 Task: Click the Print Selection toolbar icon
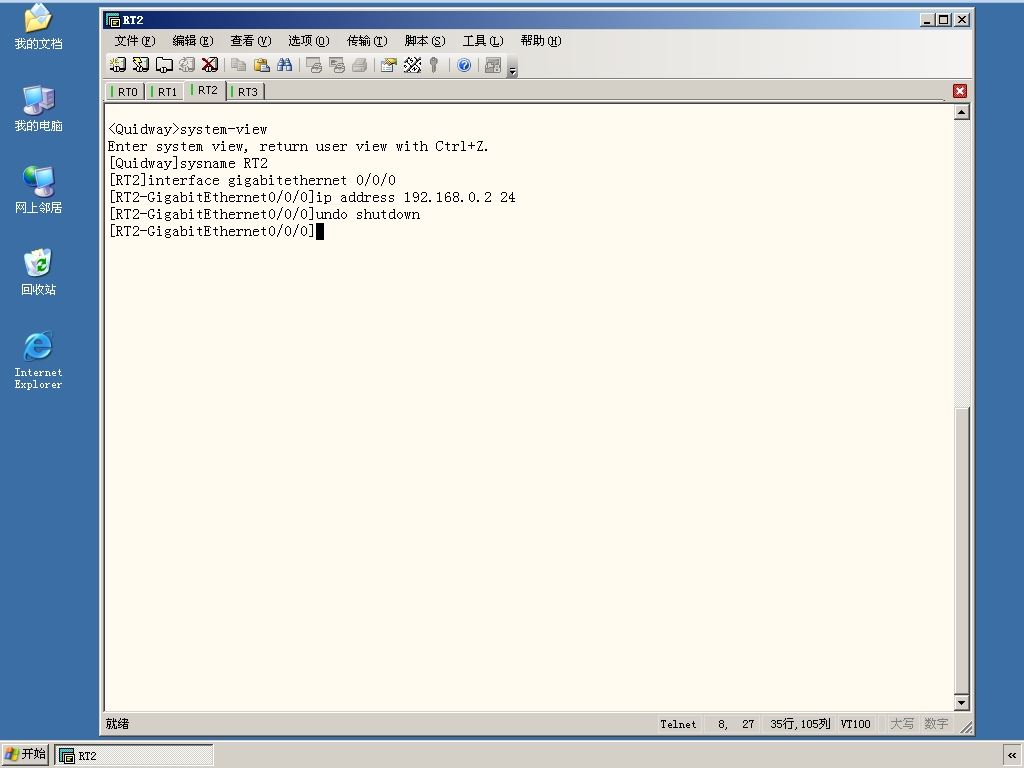click(x=337, y=65)
